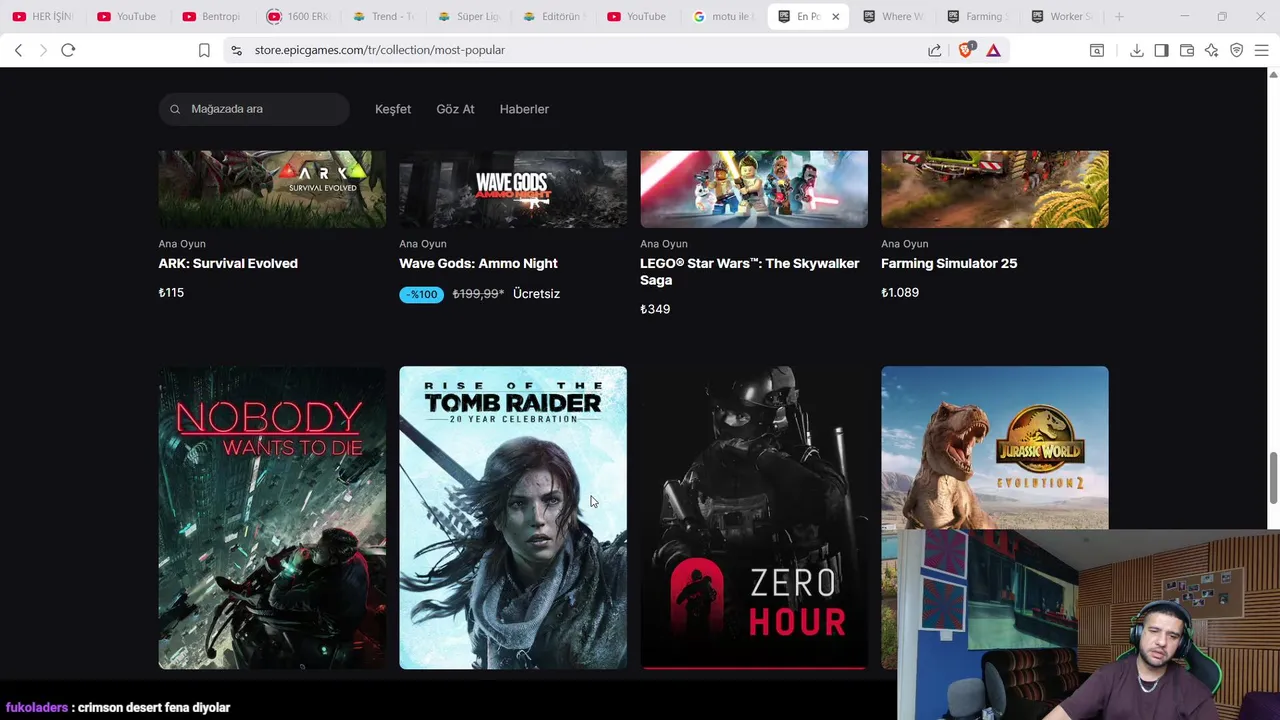Viewport: 1280px width, 720px height.
Task: Add a new tab with the plus button
Action: 1119,16
